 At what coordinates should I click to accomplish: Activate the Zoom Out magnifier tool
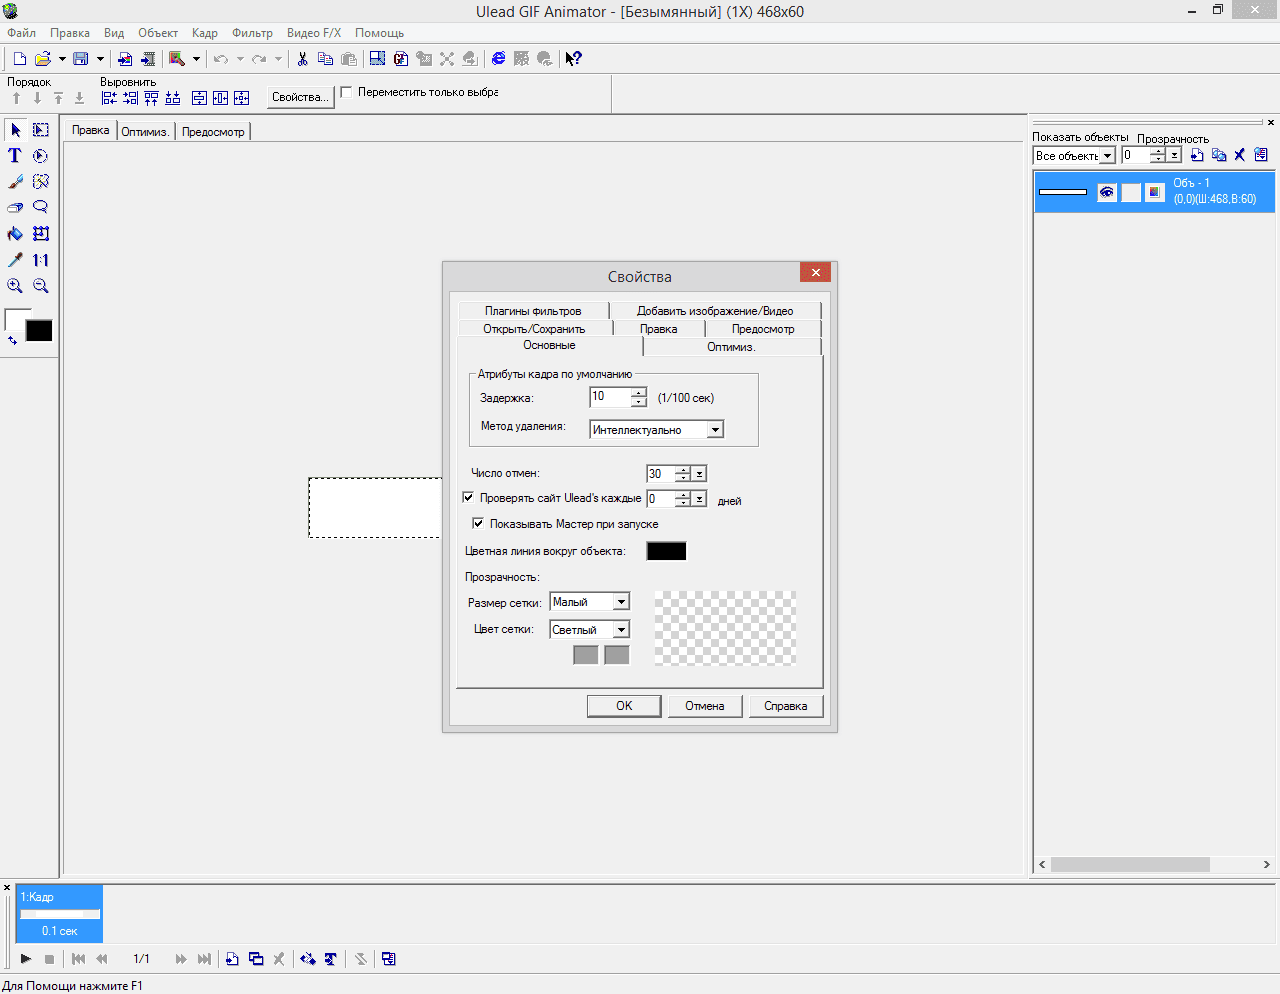click(x=41, y=286)
